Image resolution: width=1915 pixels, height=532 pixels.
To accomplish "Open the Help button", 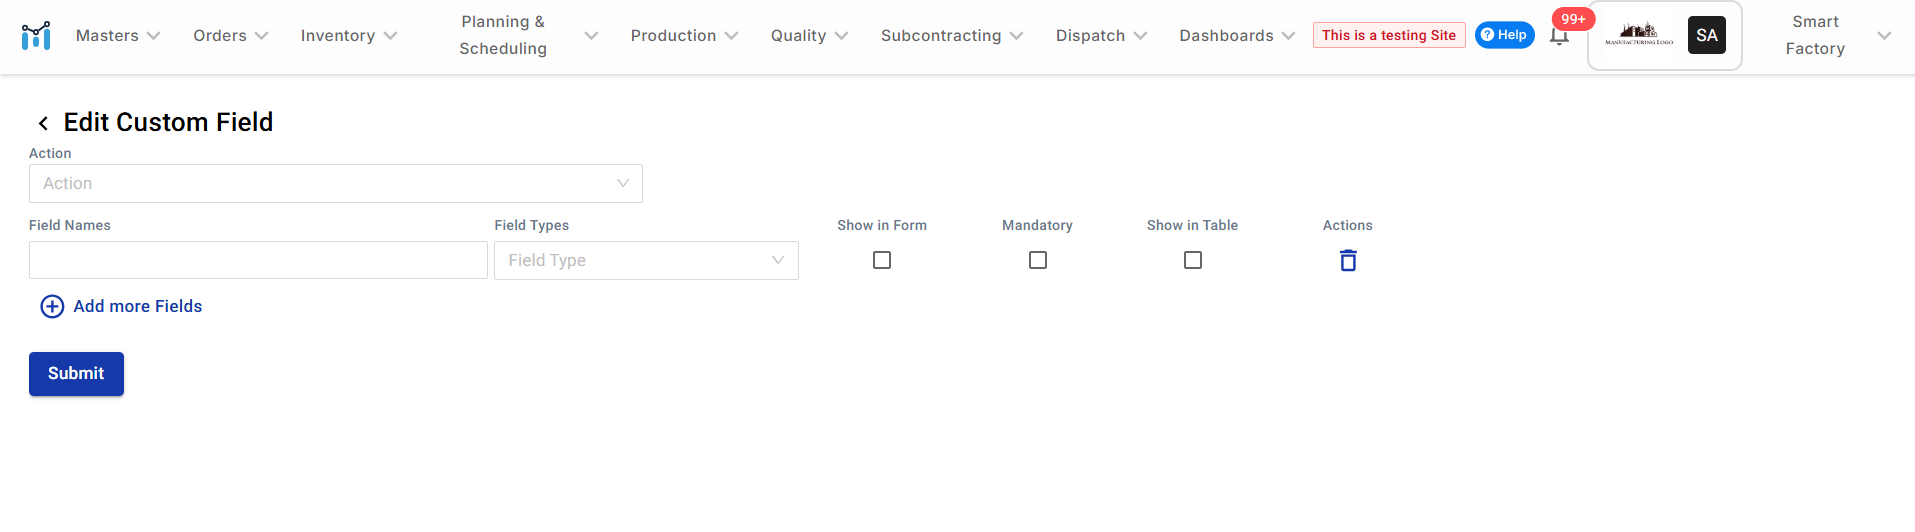I will click(x=1504, y=35).
